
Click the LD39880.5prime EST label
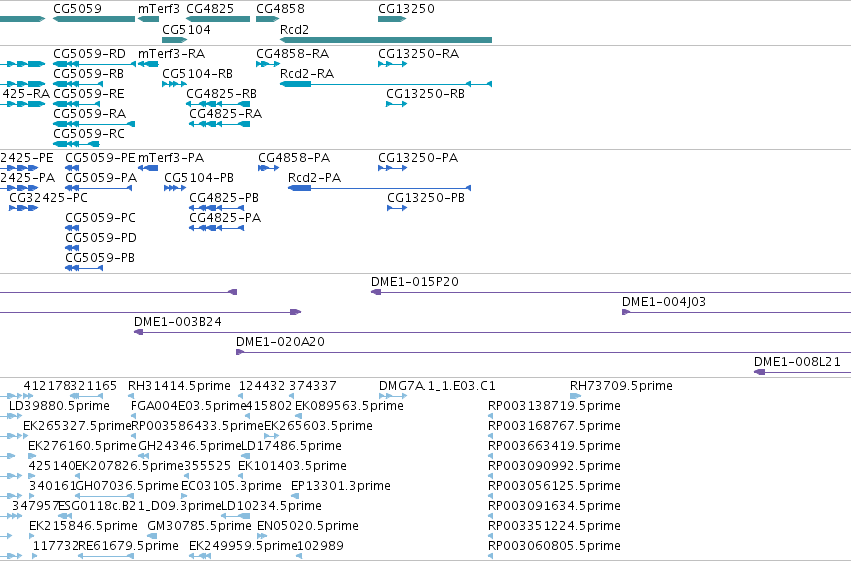(59, 406)
